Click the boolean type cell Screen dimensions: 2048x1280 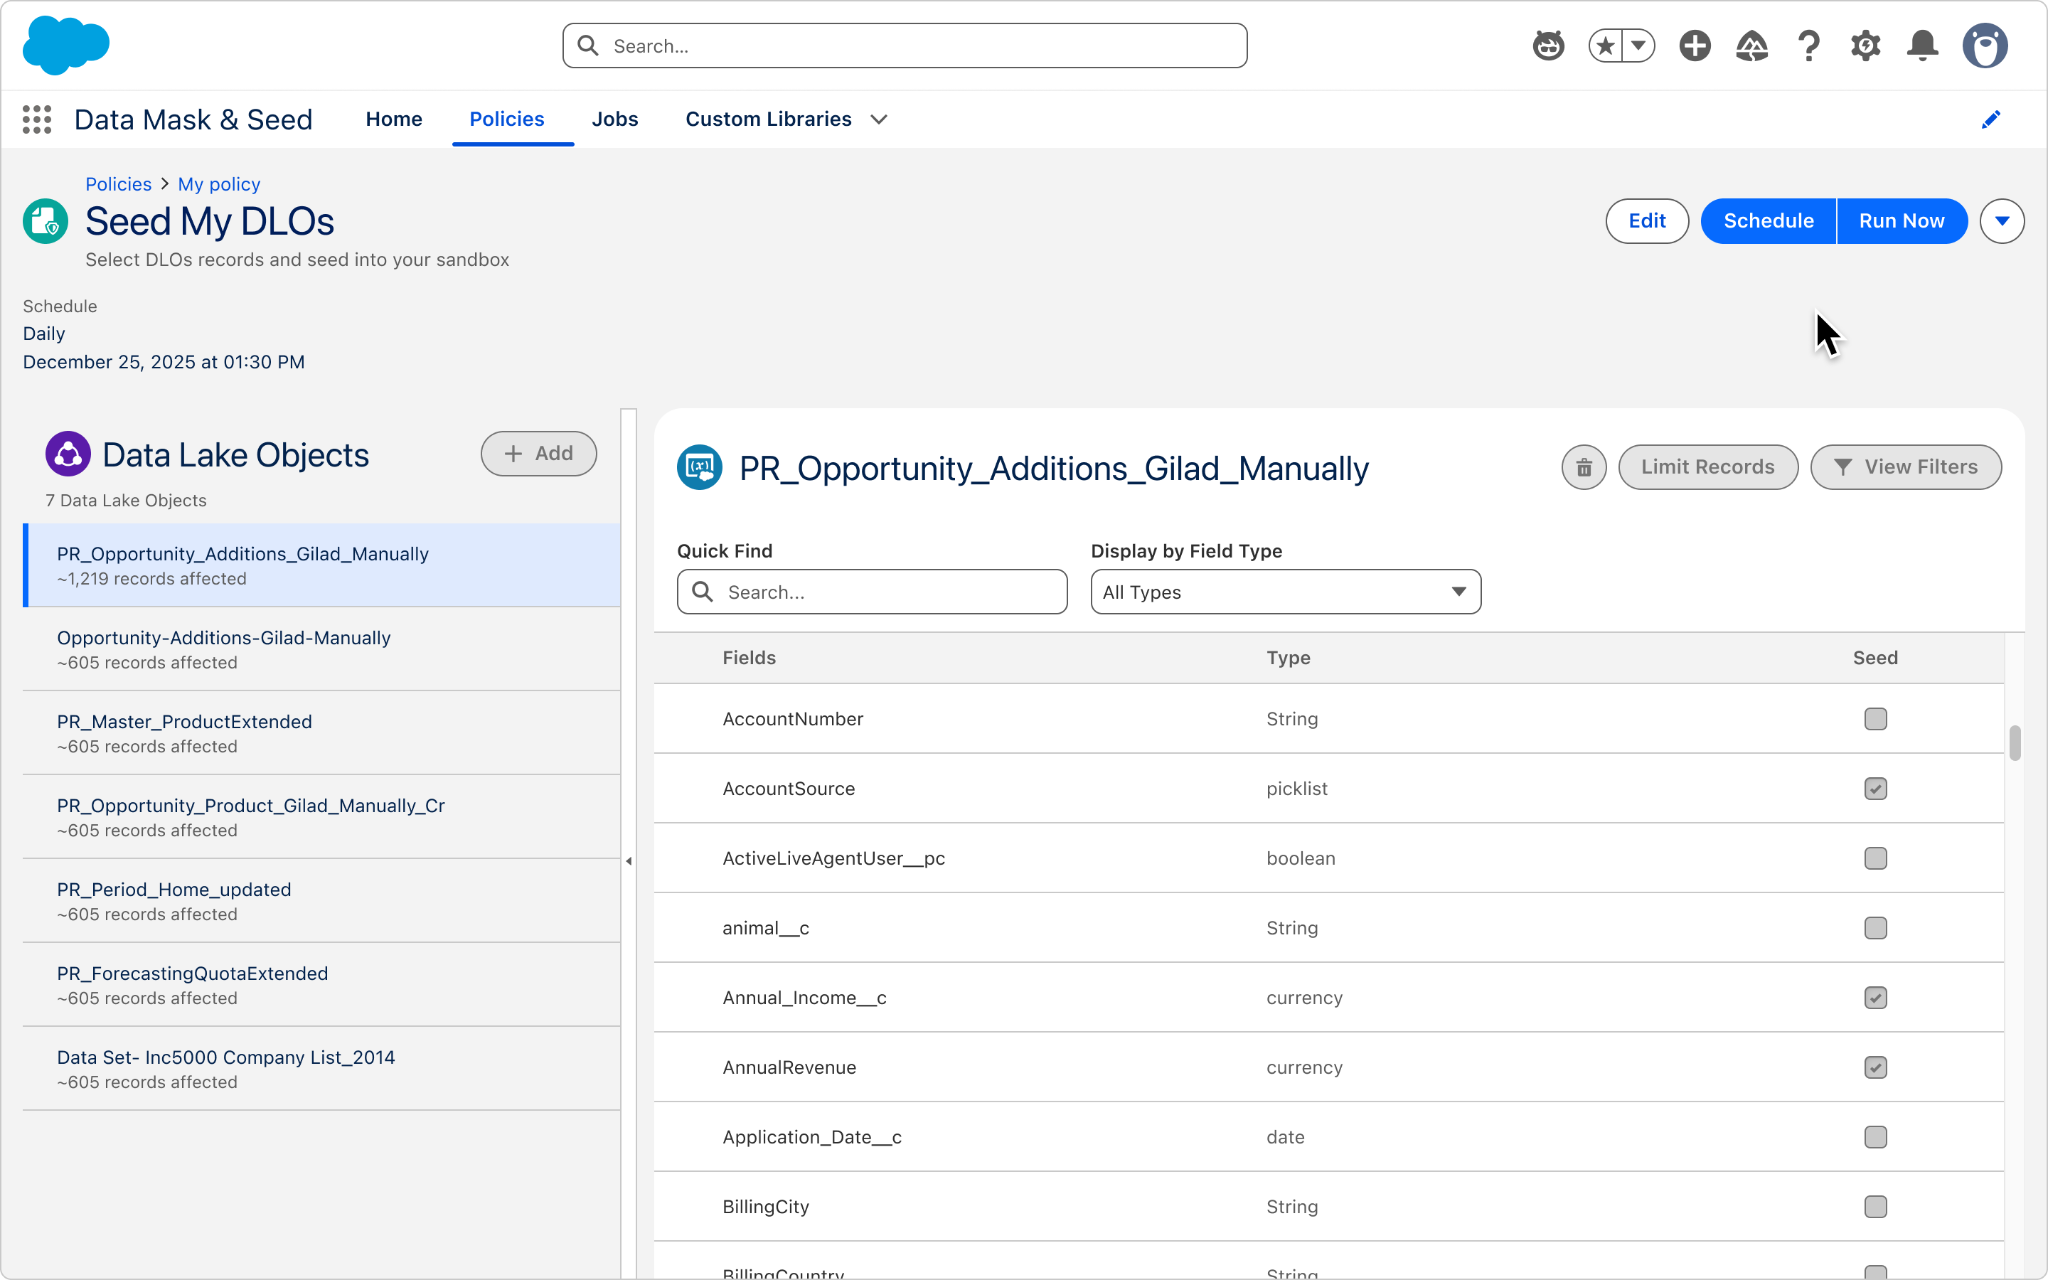(x=1301, y=859)
